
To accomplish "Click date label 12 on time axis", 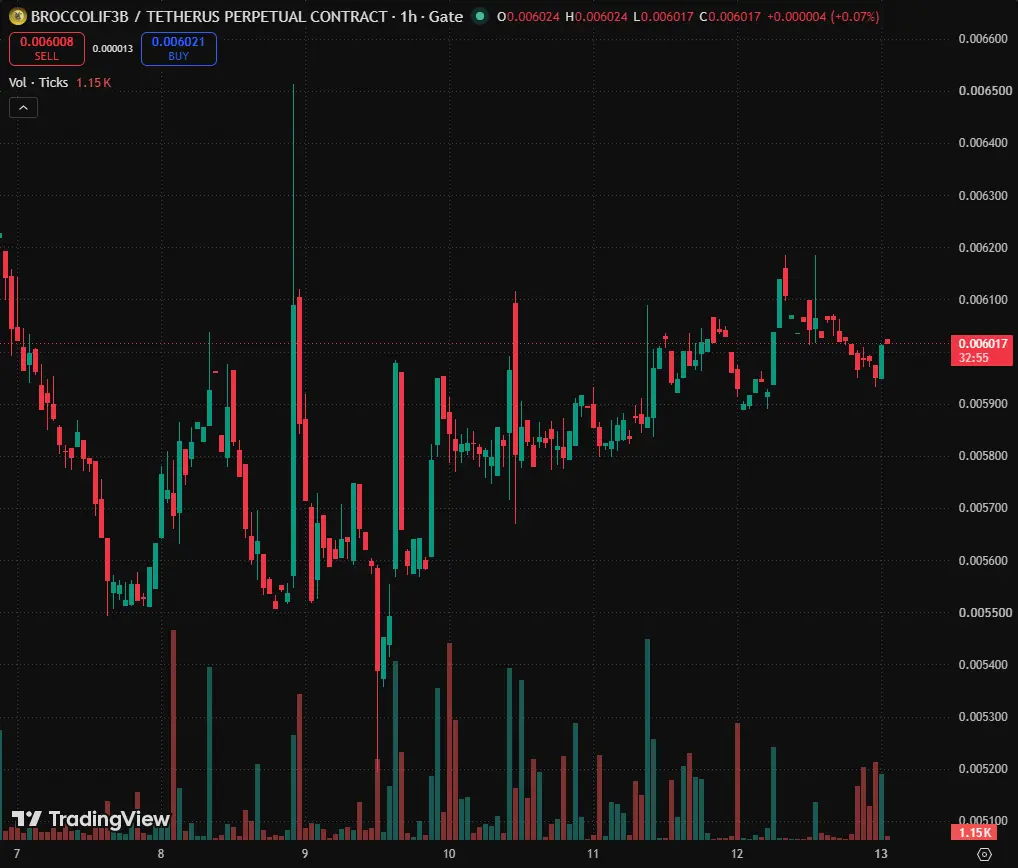I will pos(737,854).
